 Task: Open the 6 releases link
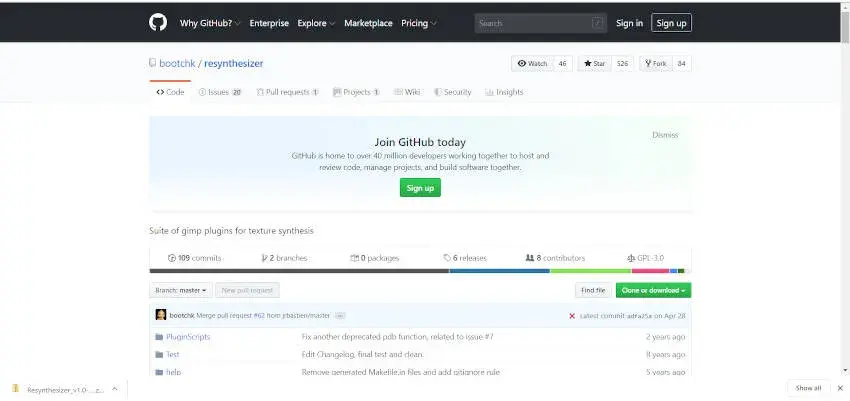(465, 258)
